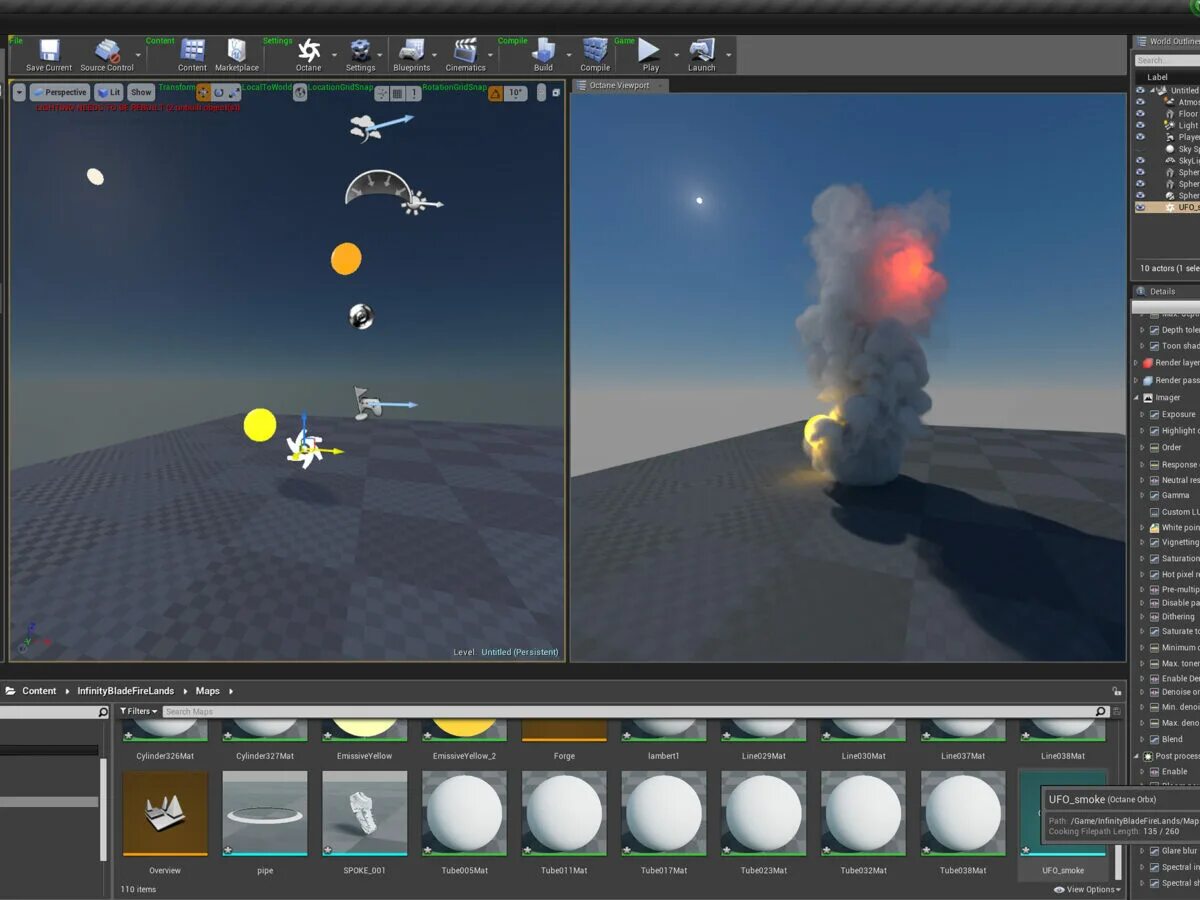Toggle visibility eye of Floor actor

(x=1140, y=114)
